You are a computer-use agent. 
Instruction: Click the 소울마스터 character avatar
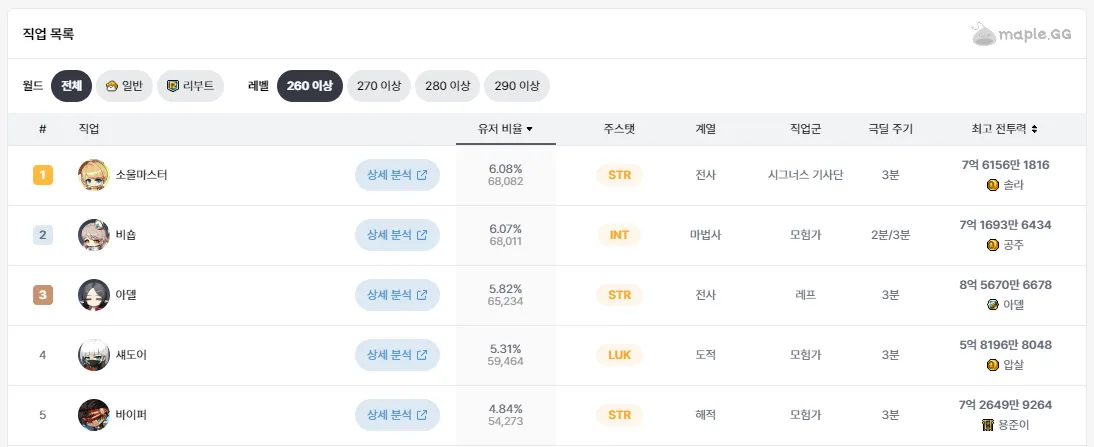pos(93,175)
